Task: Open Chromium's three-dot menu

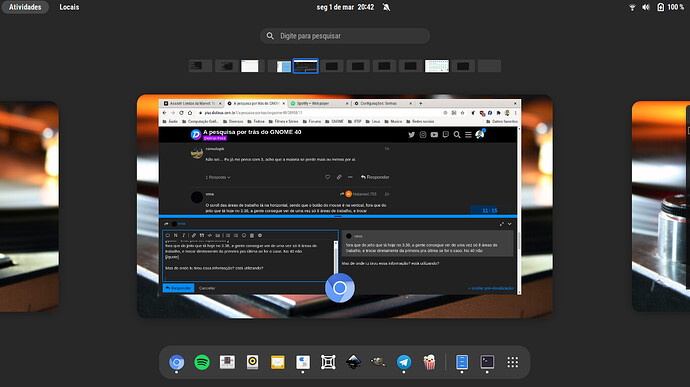Action: tap(515, 113)
